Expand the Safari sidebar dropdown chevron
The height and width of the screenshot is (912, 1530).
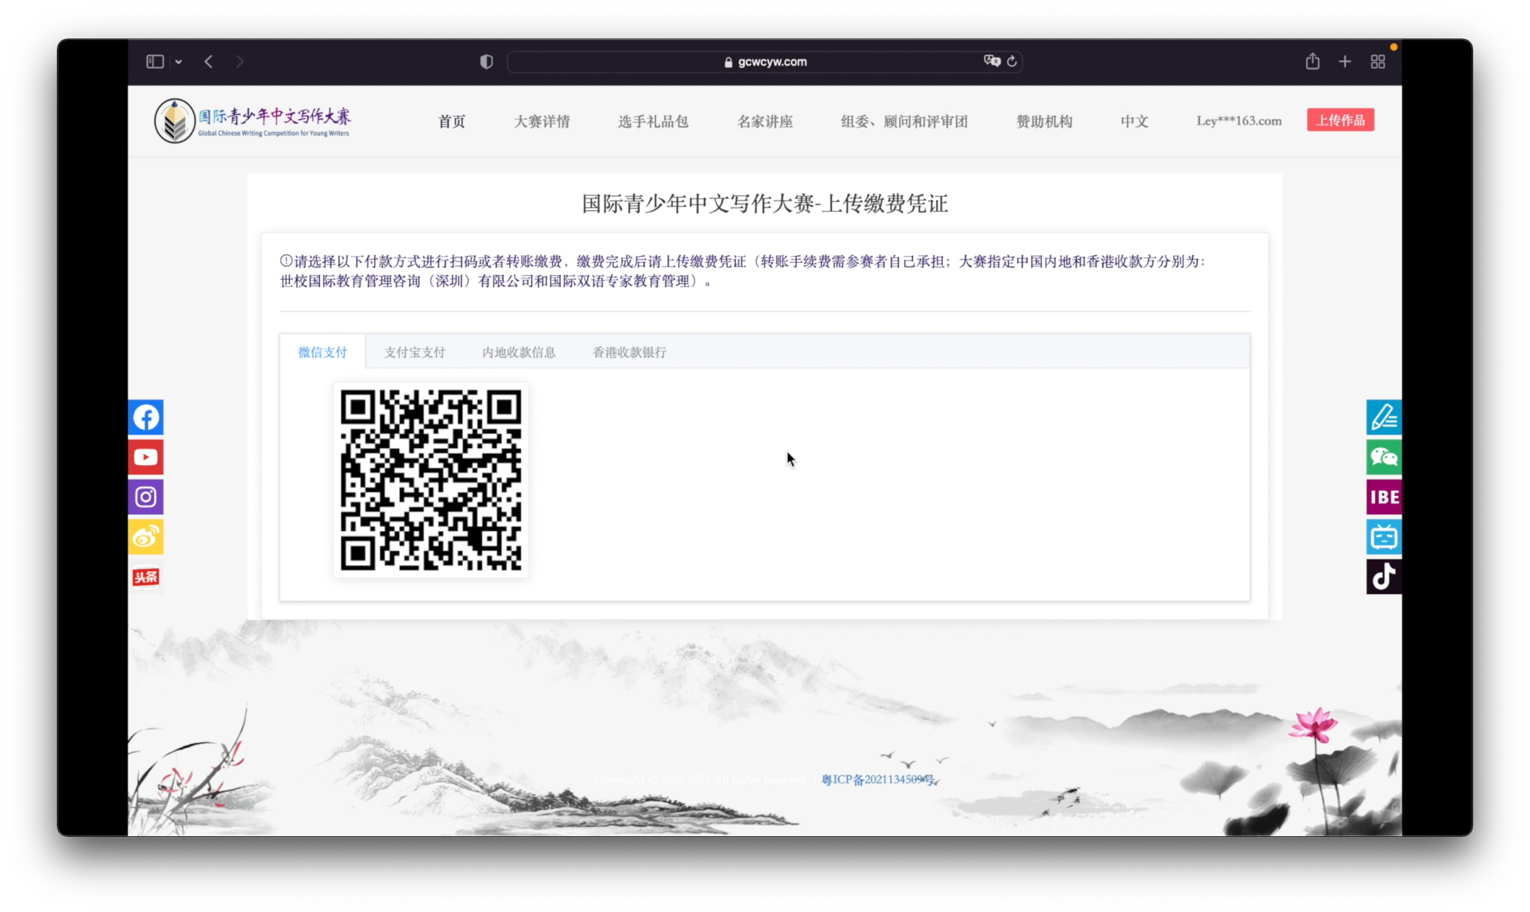point(178,62)
